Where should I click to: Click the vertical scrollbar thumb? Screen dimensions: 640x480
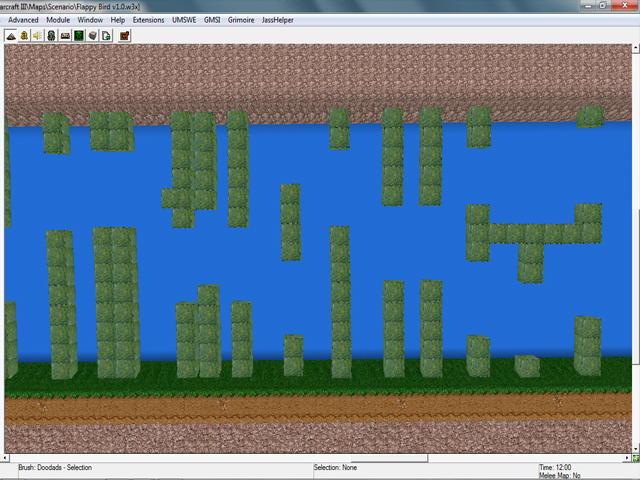(636, 288)
